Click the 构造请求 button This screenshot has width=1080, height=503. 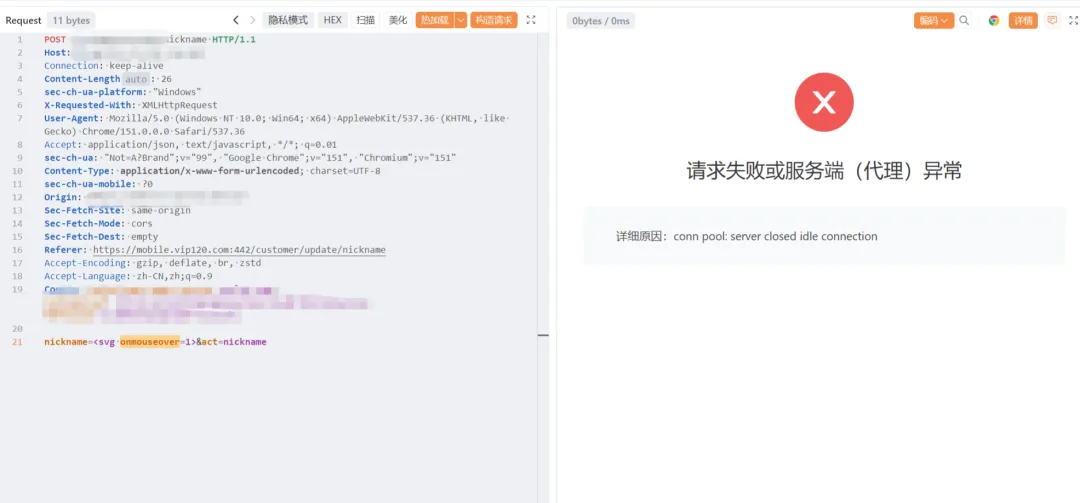pos(494,20)
